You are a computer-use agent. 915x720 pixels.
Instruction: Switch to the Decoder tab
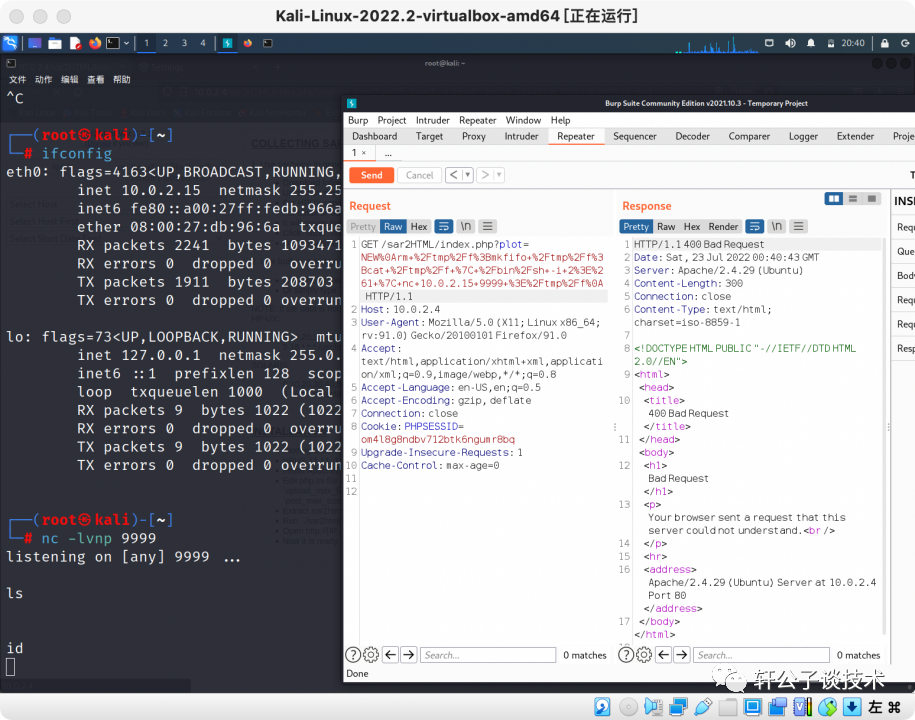click(693, 136)
